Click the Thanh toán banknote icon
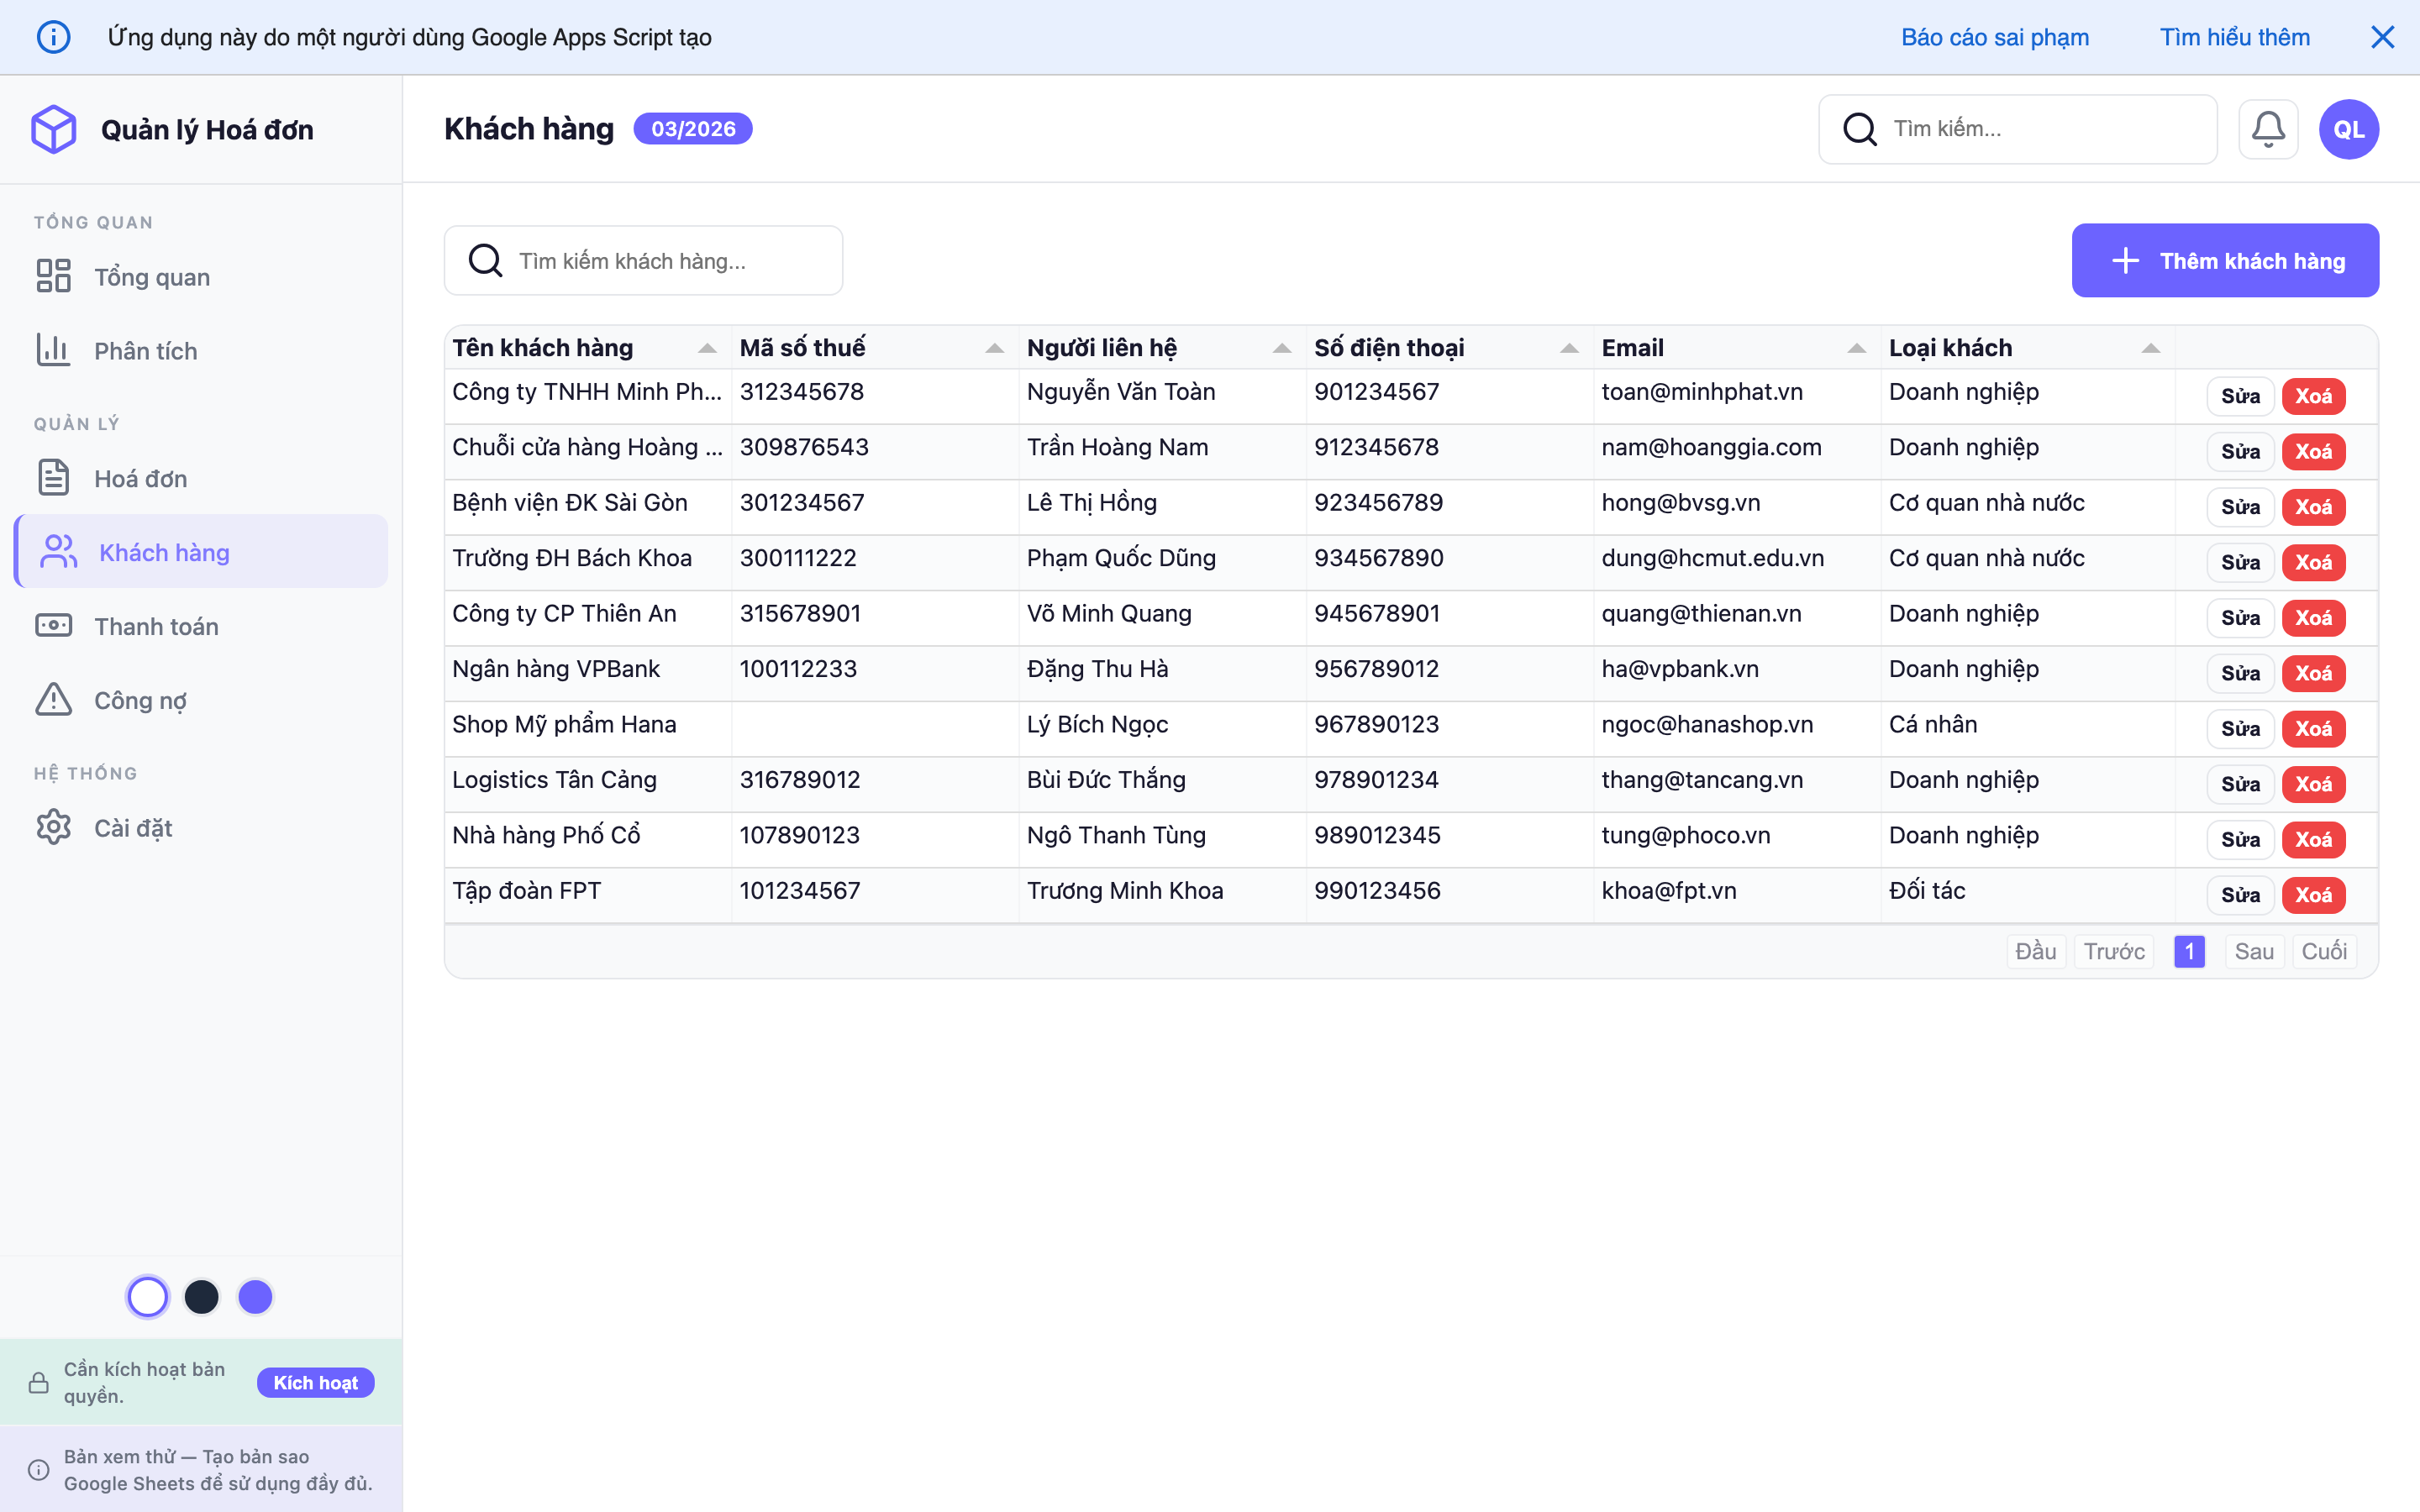This screenshot has height=1512, width=2420. pos(54,626)
